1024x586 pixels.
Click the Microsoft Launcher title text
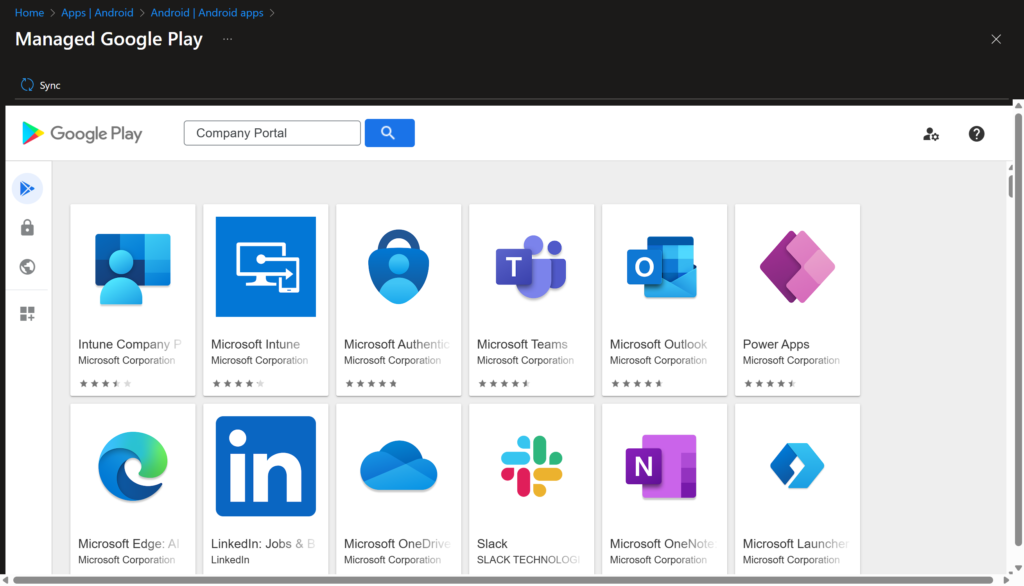click(795, 544)
